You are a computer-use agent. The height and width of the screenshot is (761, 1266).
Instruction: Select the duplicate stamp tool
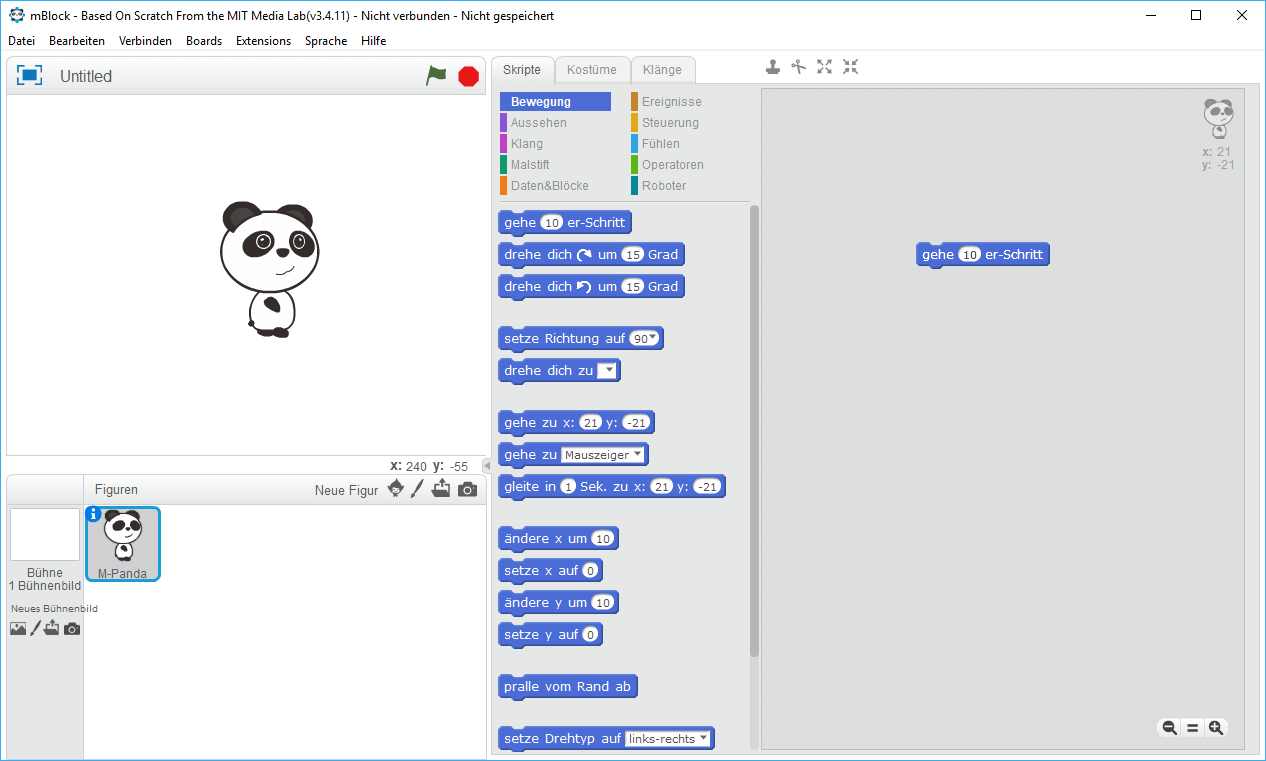click(773, 67)
